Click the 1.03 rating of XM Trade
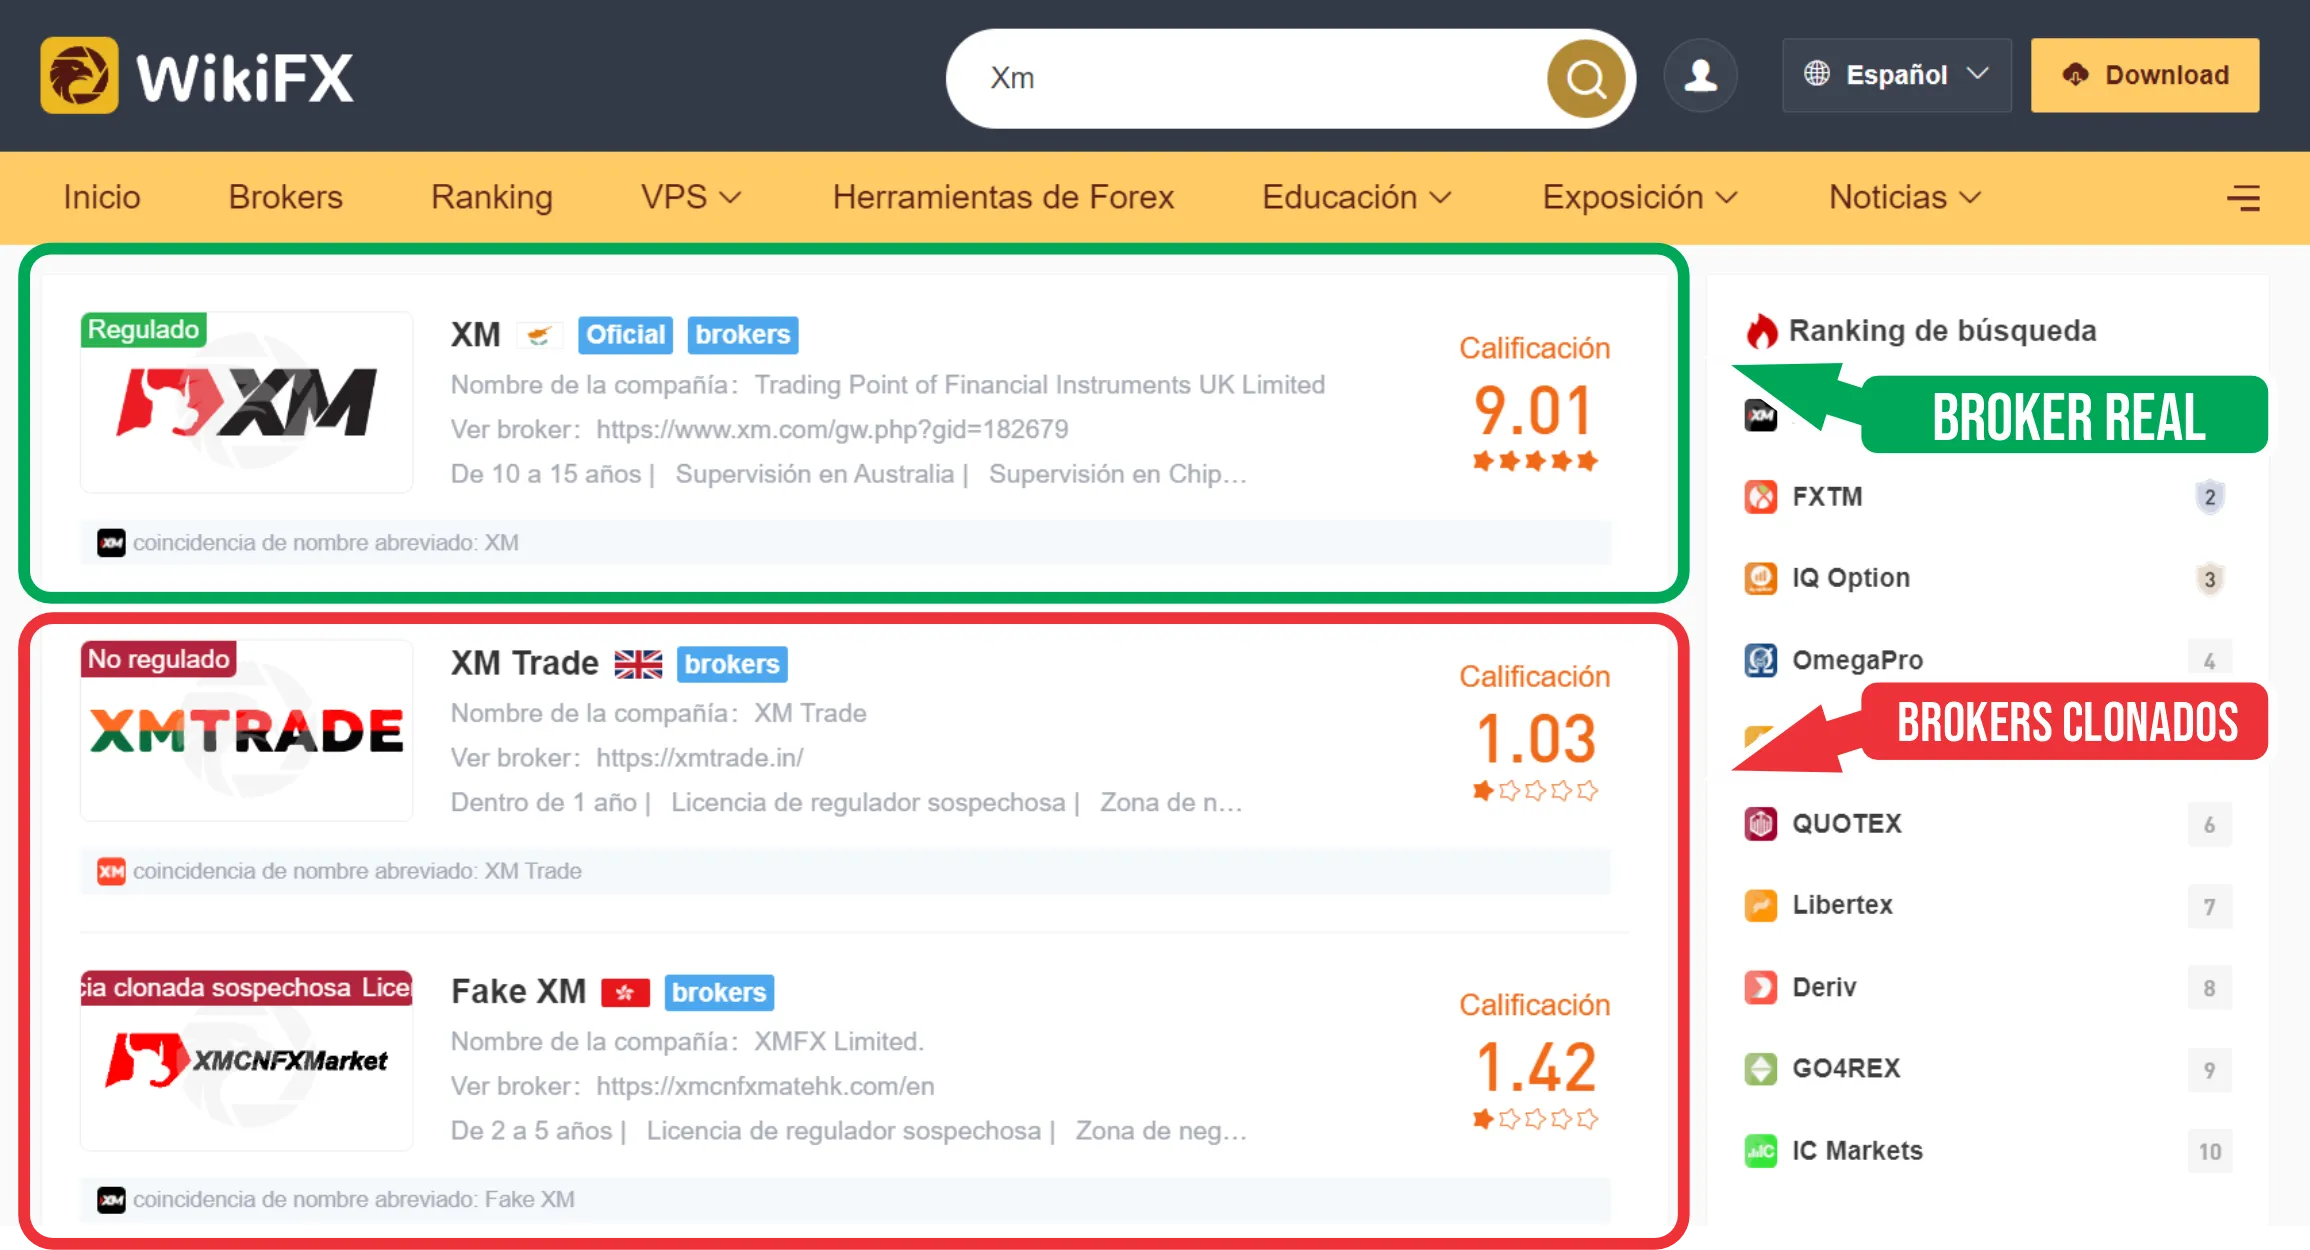 tap(1535, 739)
